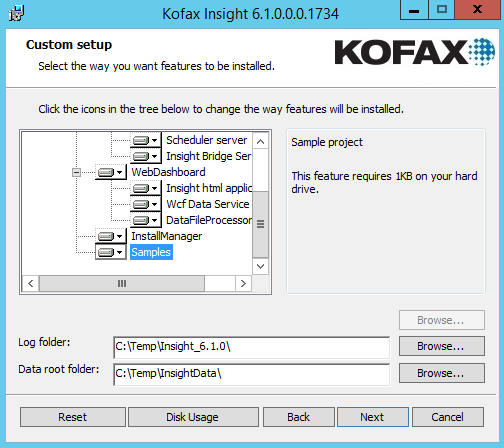Click the feature tree scroll up arrow

click(x=261, y=141)
